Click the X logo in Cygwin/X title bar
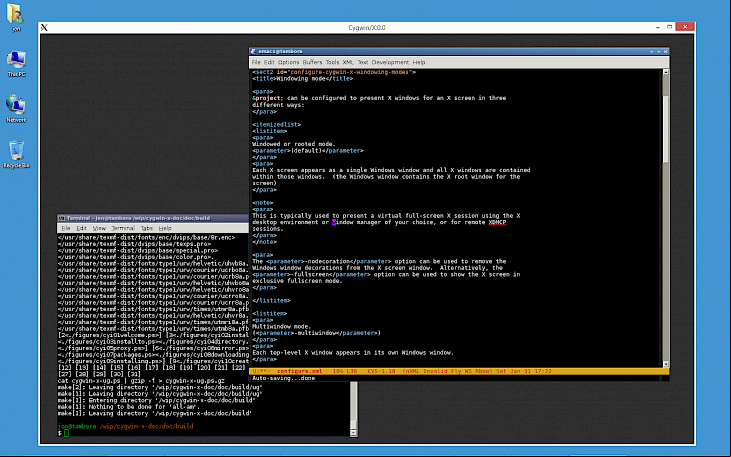Screen dimensions: 731x457 pos(44,28)
